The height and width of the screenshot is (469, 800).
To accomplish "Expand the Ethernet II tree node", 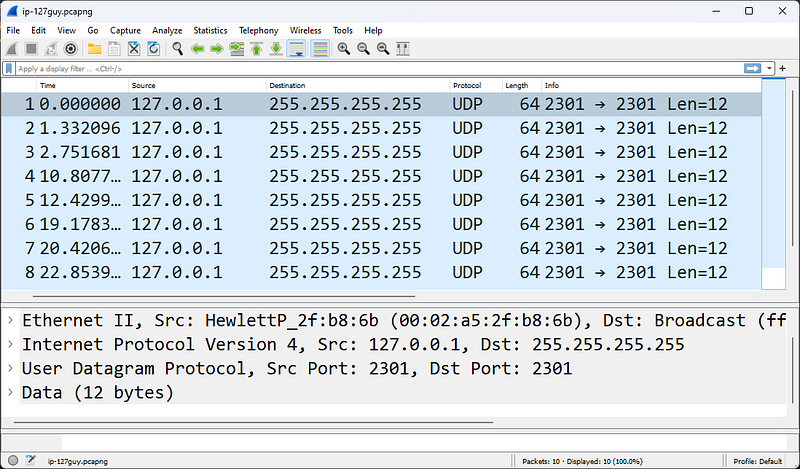I will [10, 320].
